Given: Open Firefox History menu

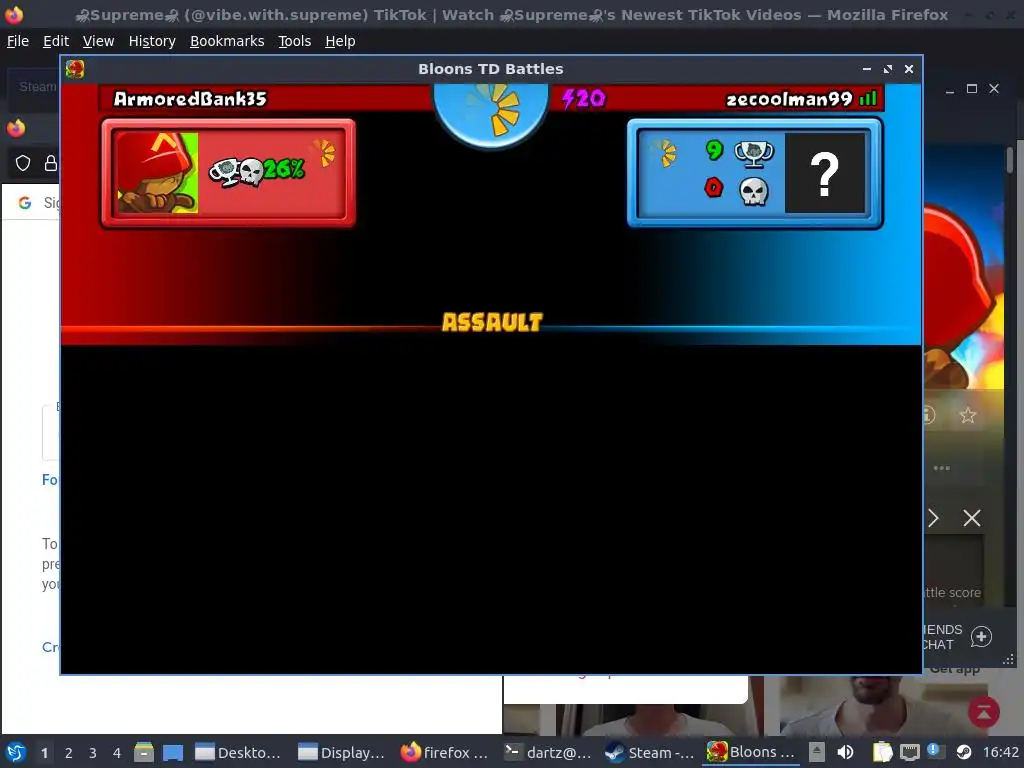Looking at the screenshot, I should click(x=152, y=41).
